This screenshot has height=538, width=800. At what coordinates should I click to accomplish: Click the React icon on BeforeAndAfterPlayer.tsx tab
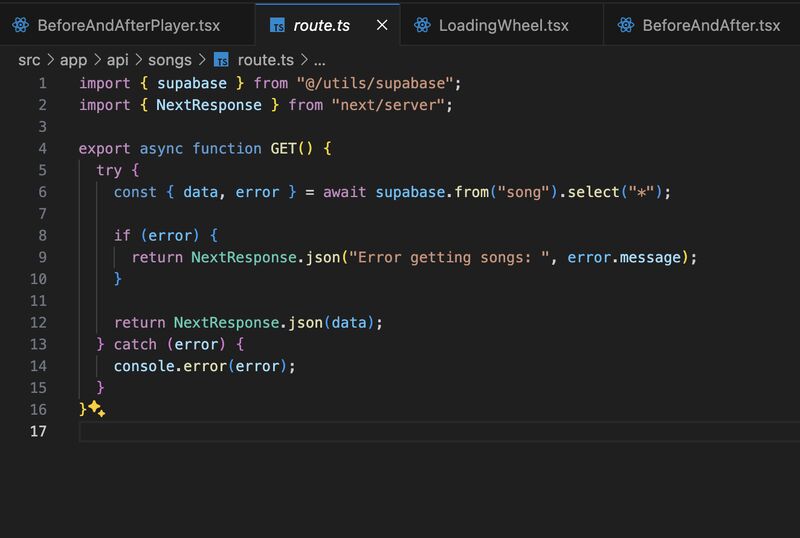click(19, 25)
